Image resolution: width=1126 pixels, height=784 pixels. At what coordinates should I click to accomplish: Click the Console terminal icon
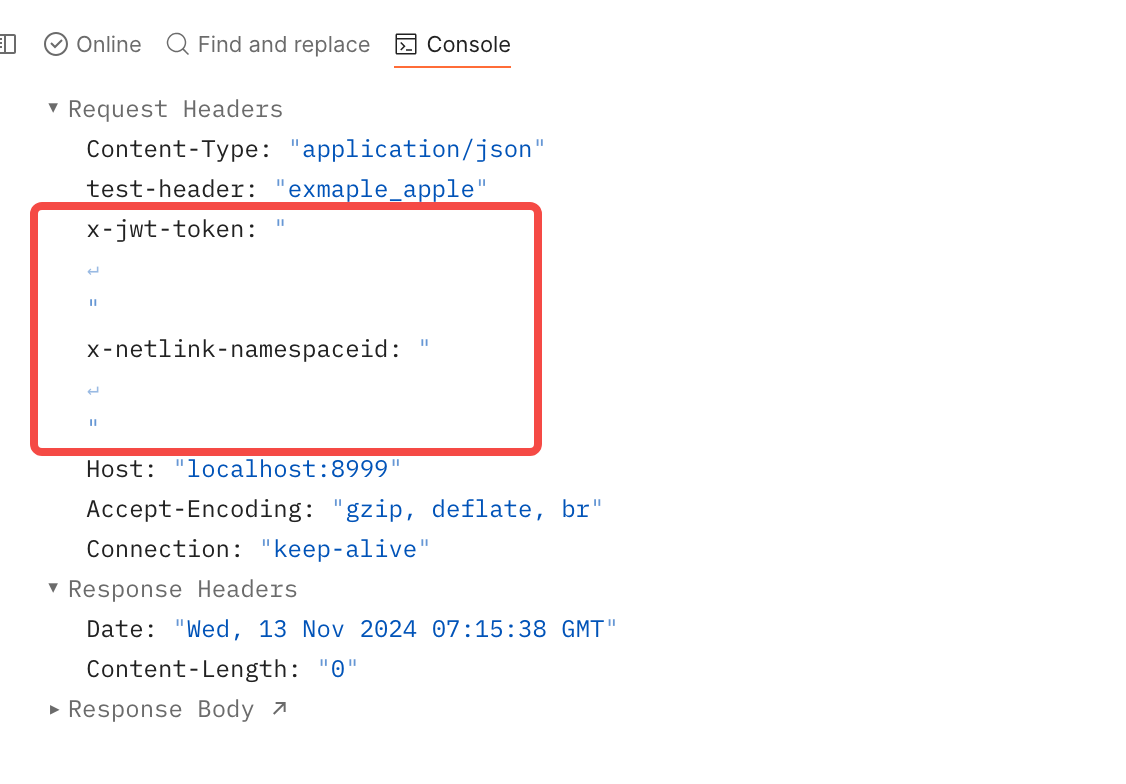406,44
